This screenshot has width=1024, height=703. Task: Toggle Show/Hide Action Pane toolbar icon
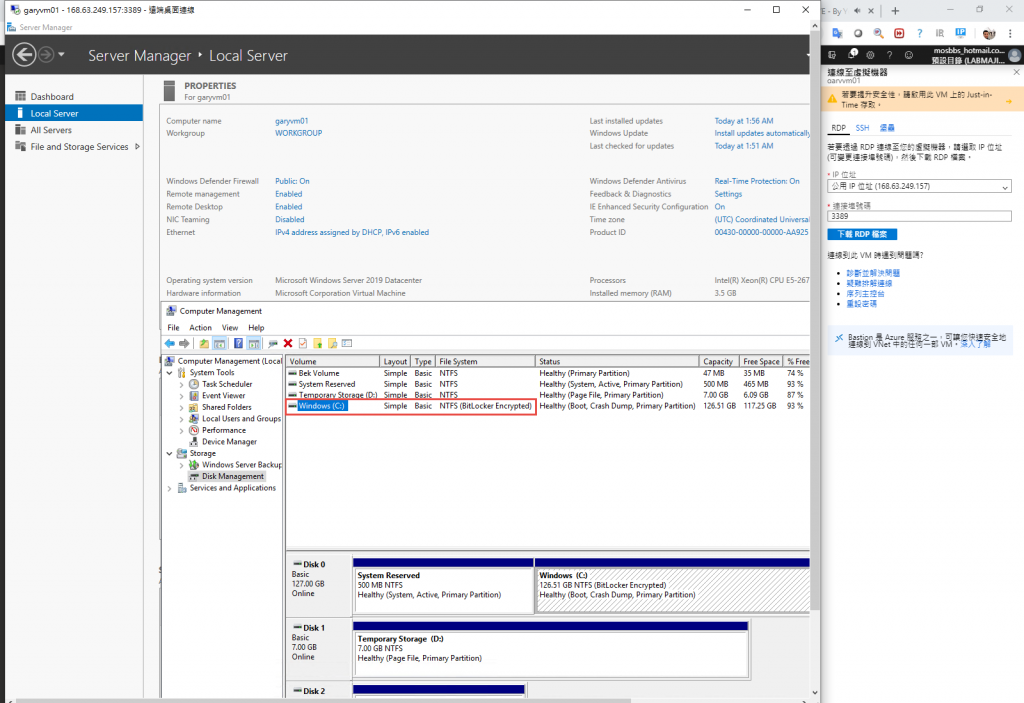253,343
